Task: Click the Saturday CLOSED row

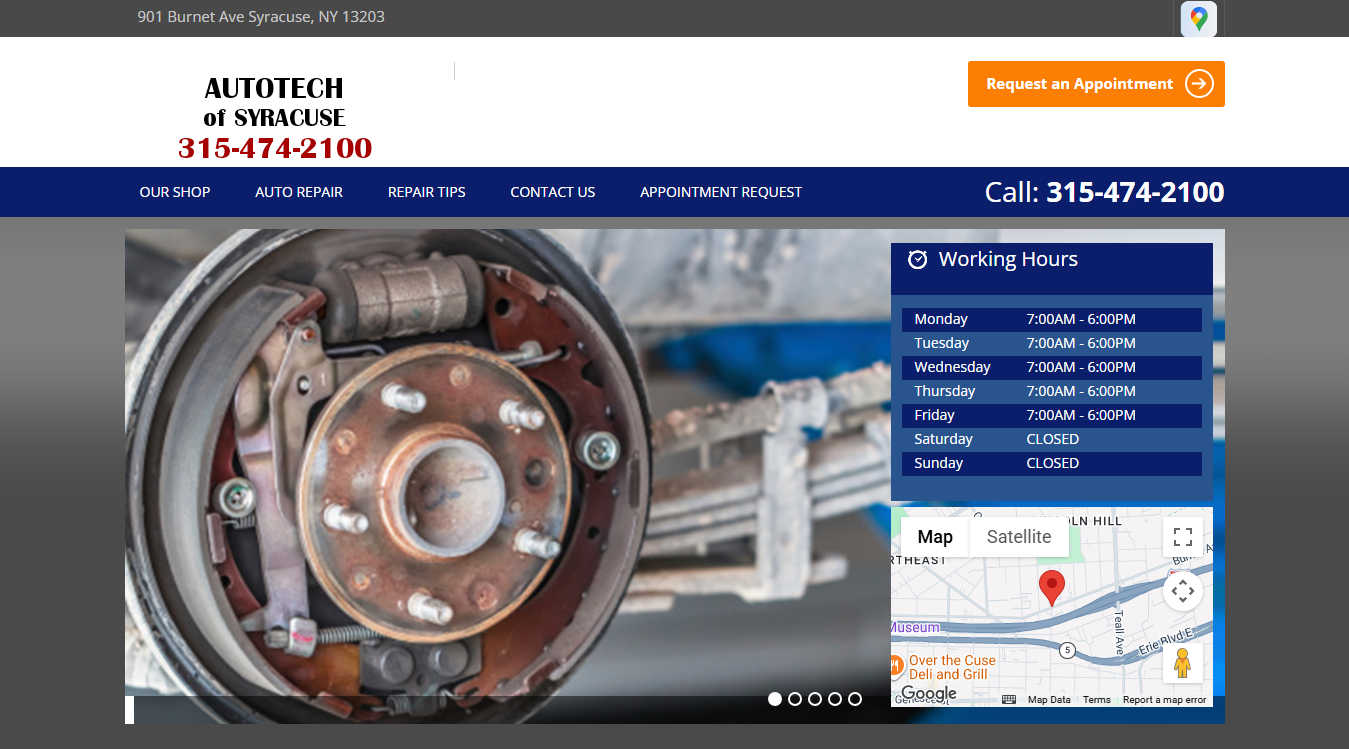Action: pyautogui.click(x=1051, y=439)
